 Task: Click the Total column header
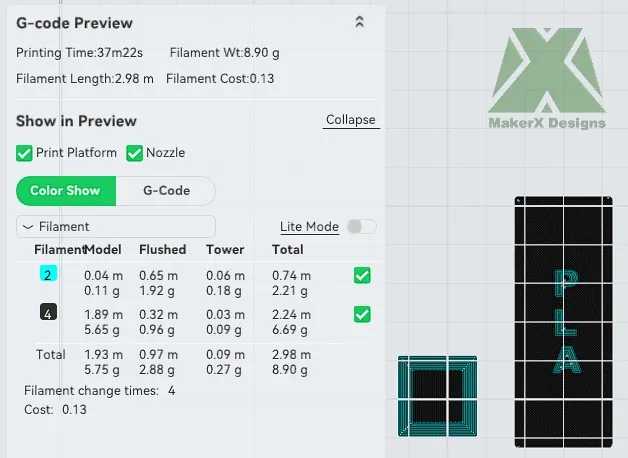coord(288,250)
